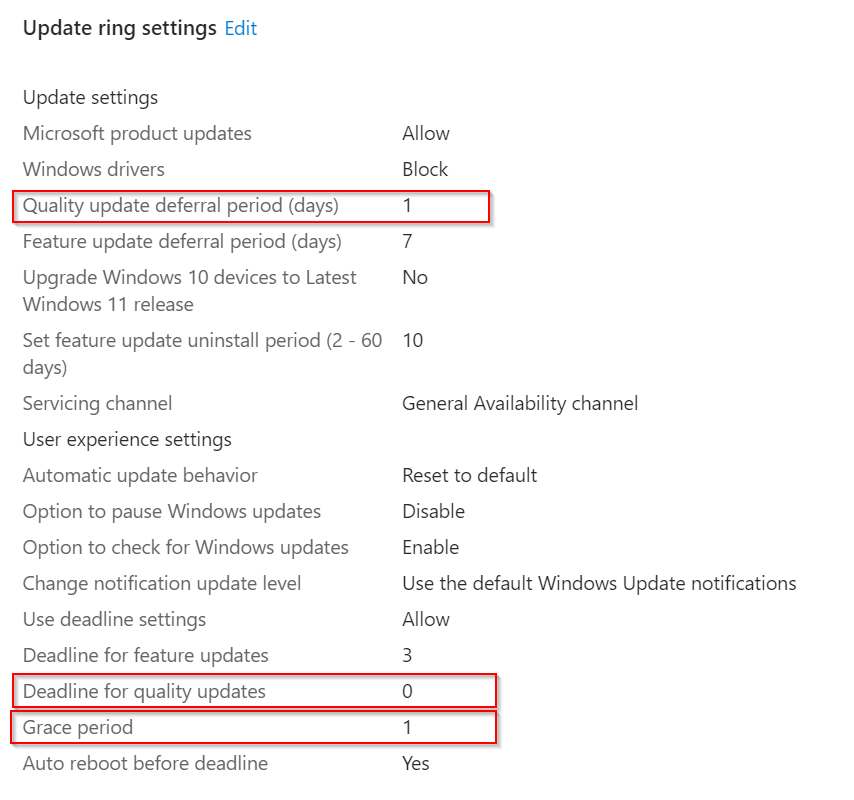Click the Windows drivers Block value
Image resolution: width=854 pixels, height=800 pixels.
(424, 169)
